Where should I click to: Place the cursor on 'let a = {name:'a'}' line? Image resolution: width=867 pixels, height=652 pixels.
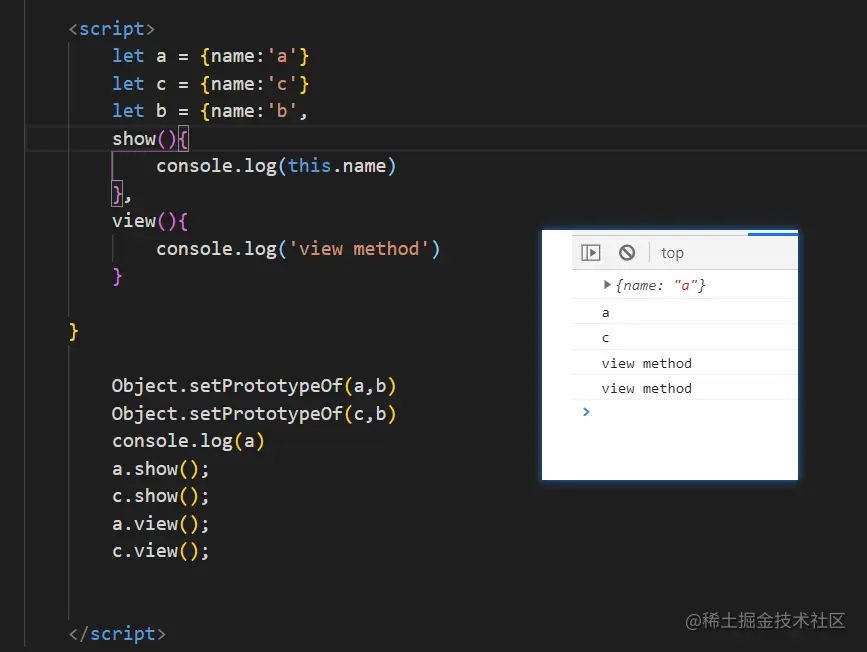click(x=210, y=56)
